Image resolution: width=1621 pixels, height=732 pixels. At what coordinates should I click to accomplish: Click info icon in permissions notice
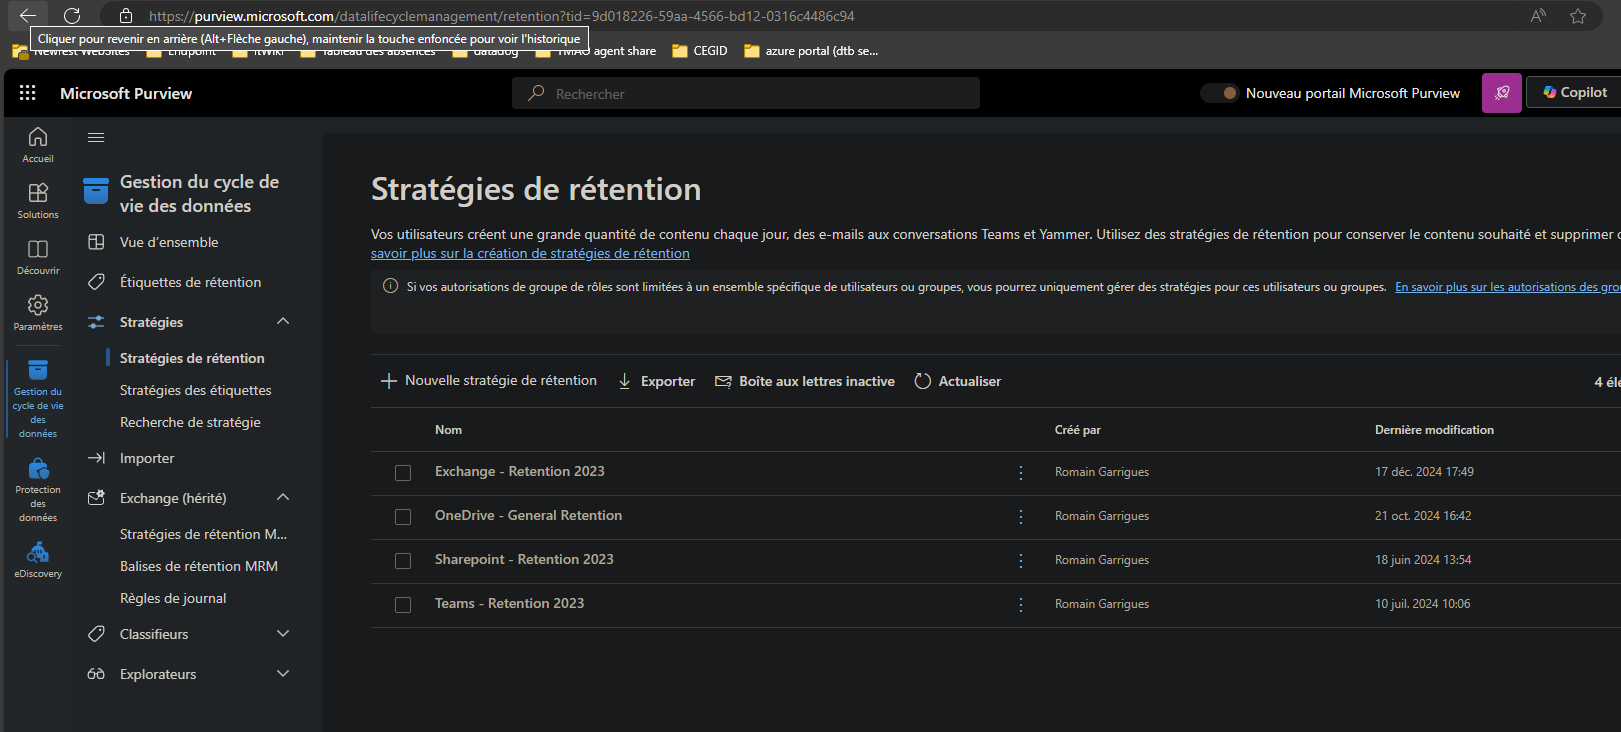pyautogui.click(x=391, y=286)
